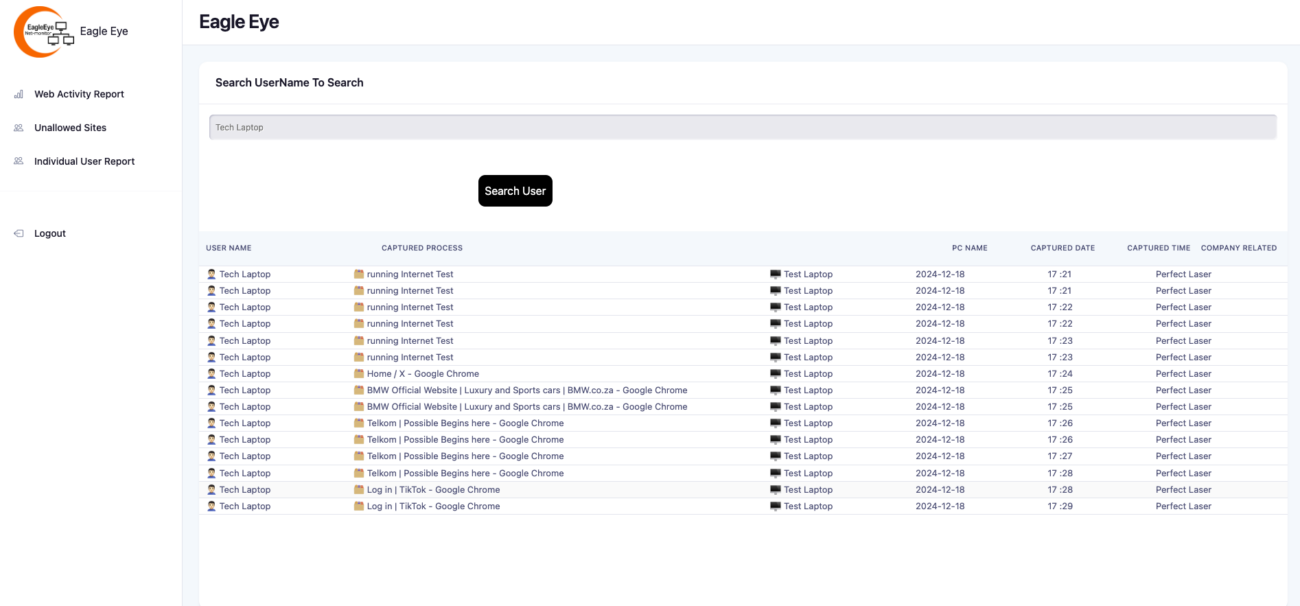Select the Telkom process captured at 17 :27
Image resolution: width=1300 pixels, height=606 pixels.
click(x=465, y=456)
